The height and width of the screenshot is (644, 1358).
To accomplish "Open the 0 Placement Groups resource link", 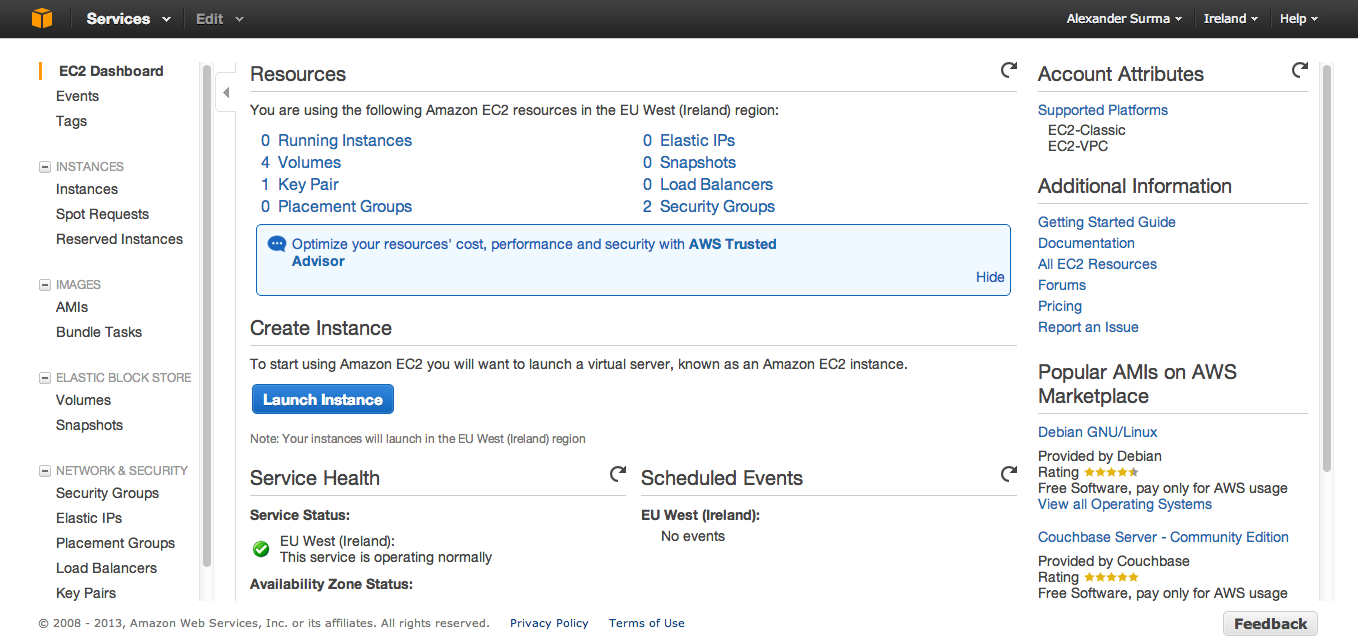I will [x=336, y=207].
